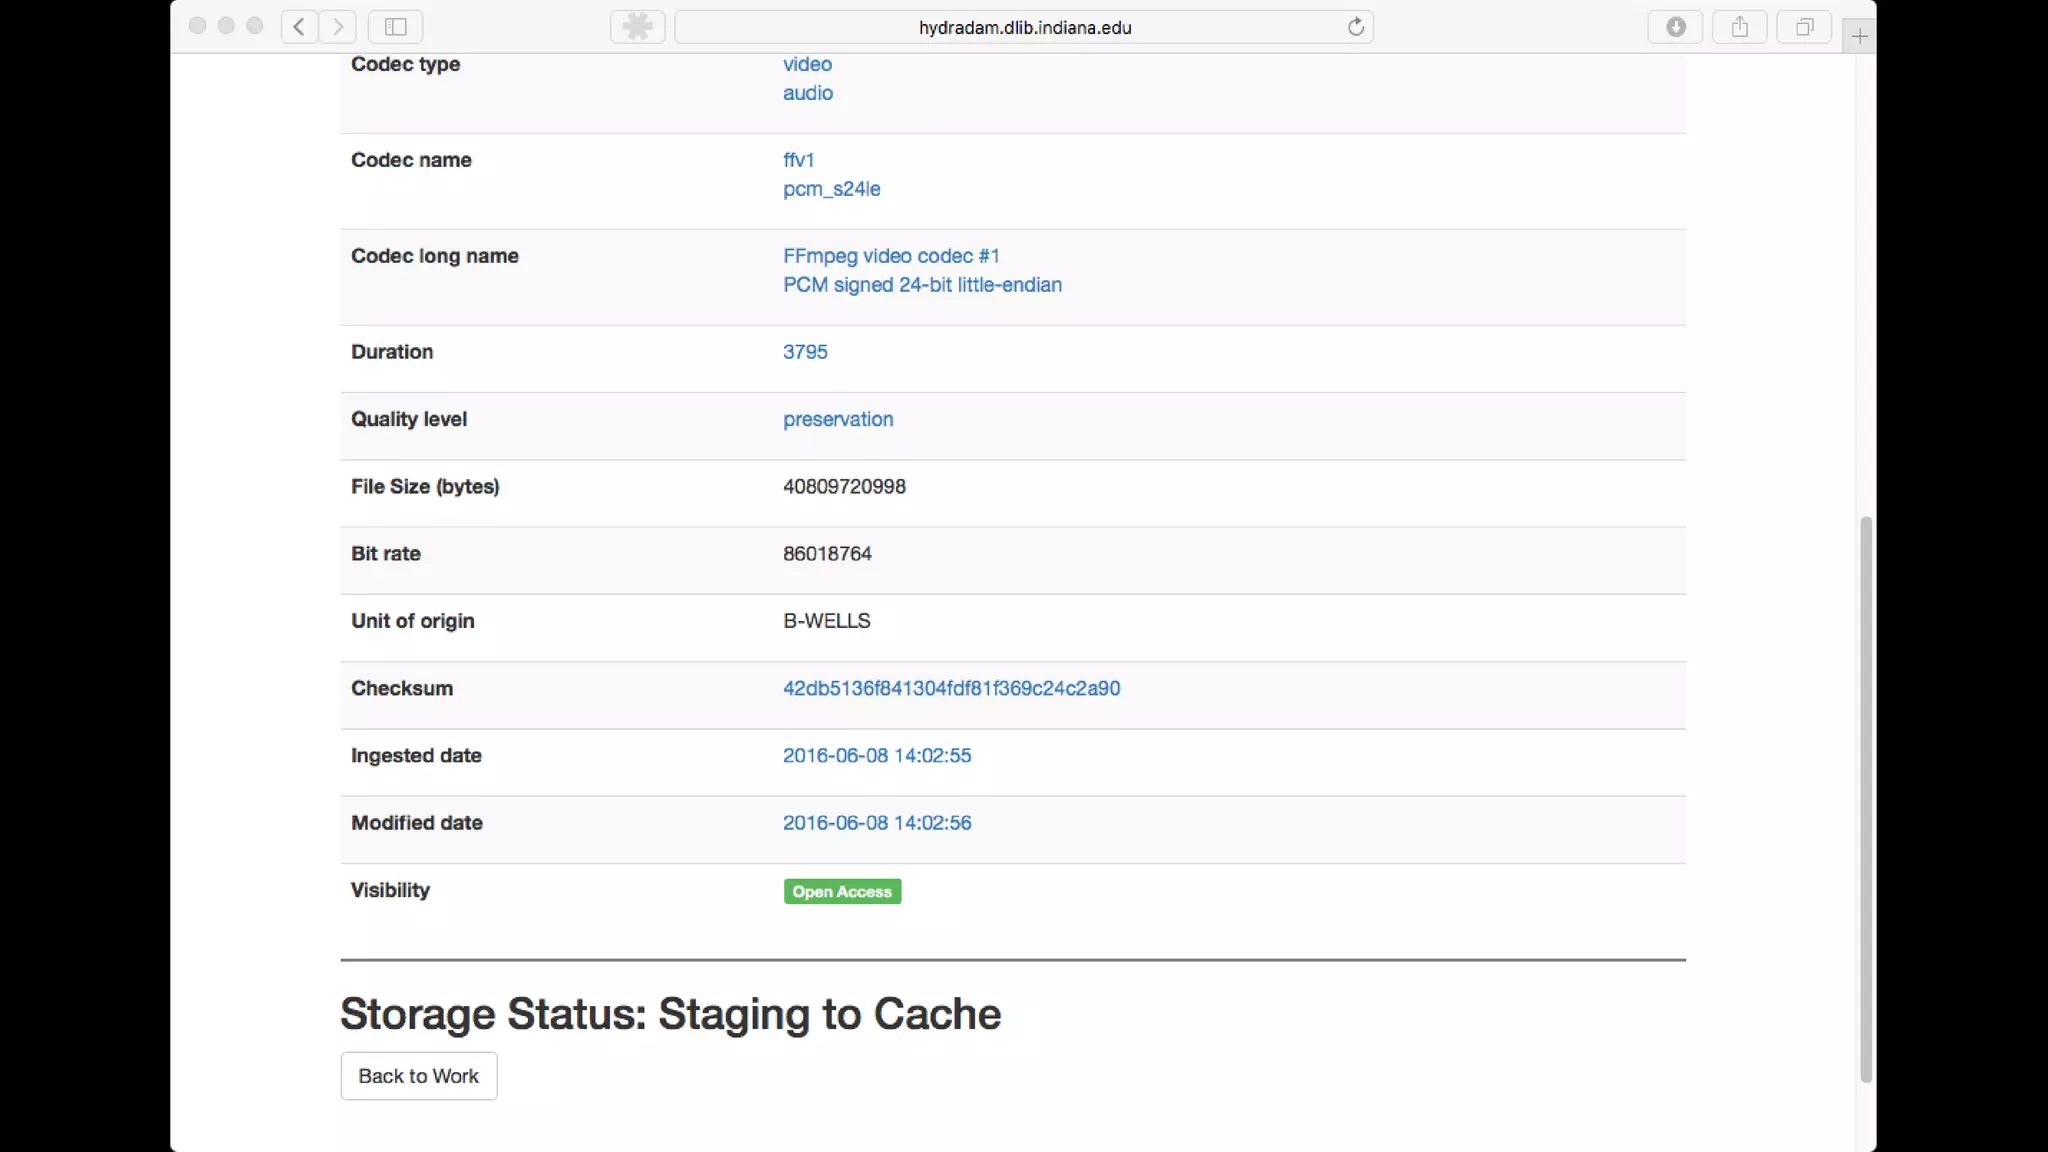Open the 3795 duration link
This screenshot has height=1152, width=2048.
coord(805,352)
